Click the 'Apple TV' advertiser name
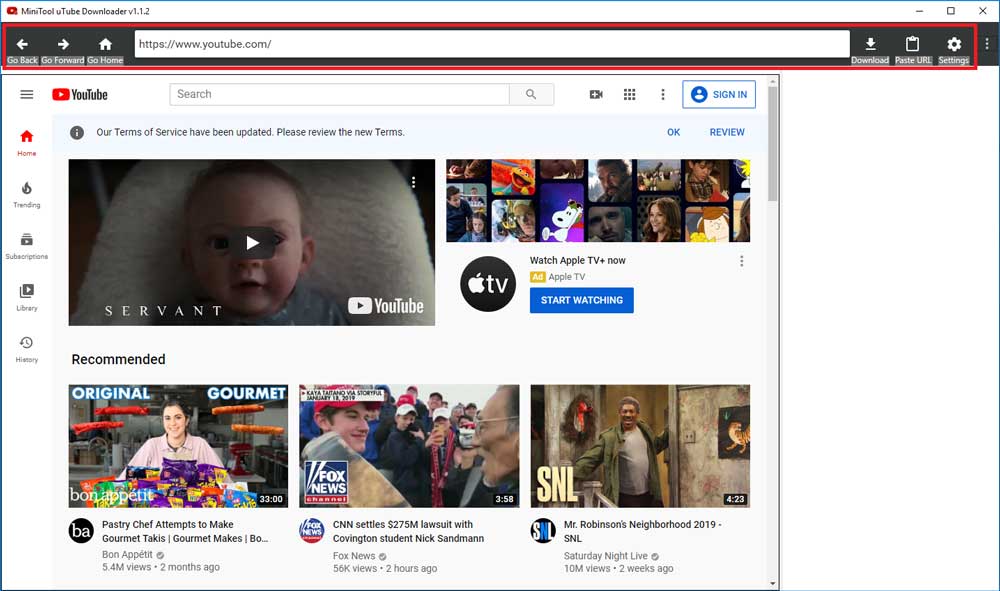Image resolution: width=1000 pixels, height=591 pixels. (x=566, y=277)
